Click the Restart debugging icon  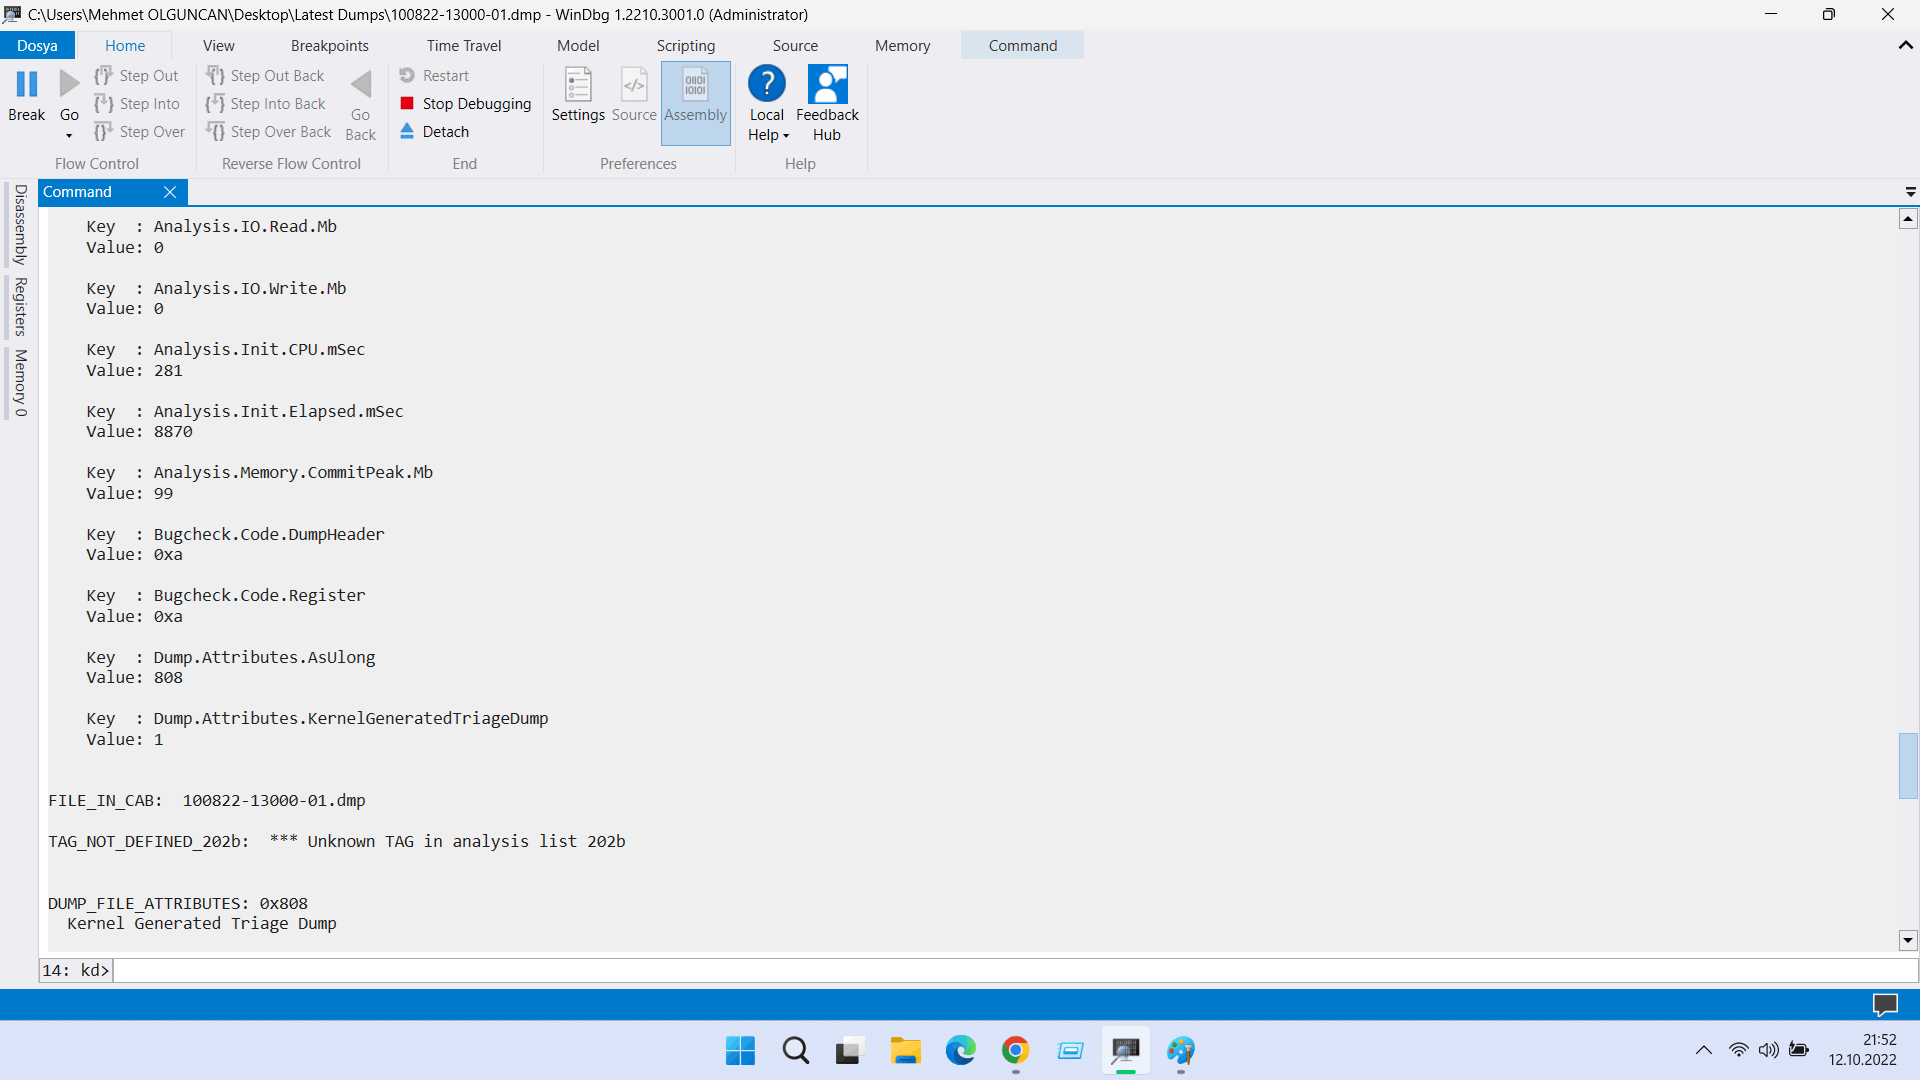(x=407, y=75)
